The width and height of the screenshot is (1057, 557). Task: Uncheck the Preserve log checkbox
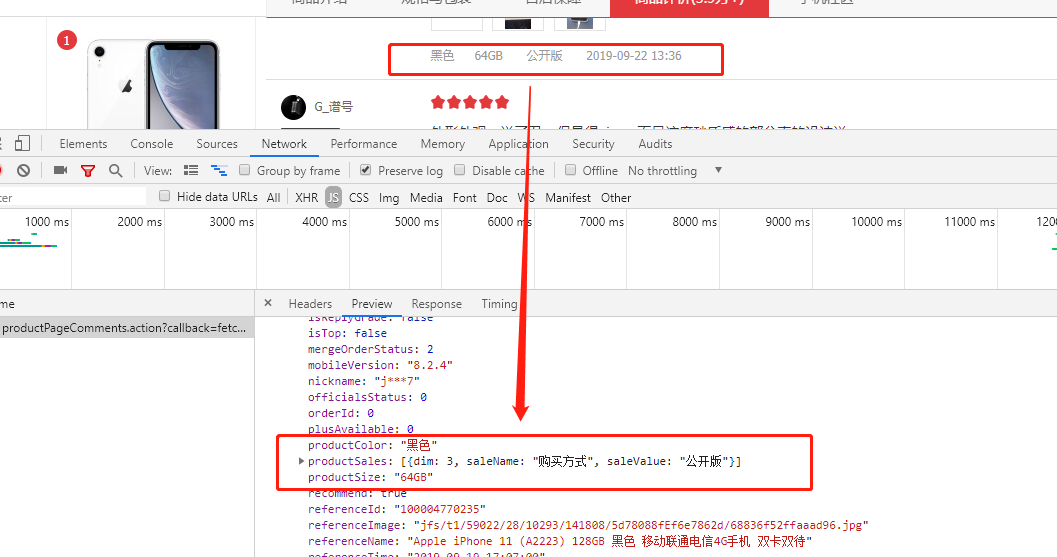pos(365,170)
